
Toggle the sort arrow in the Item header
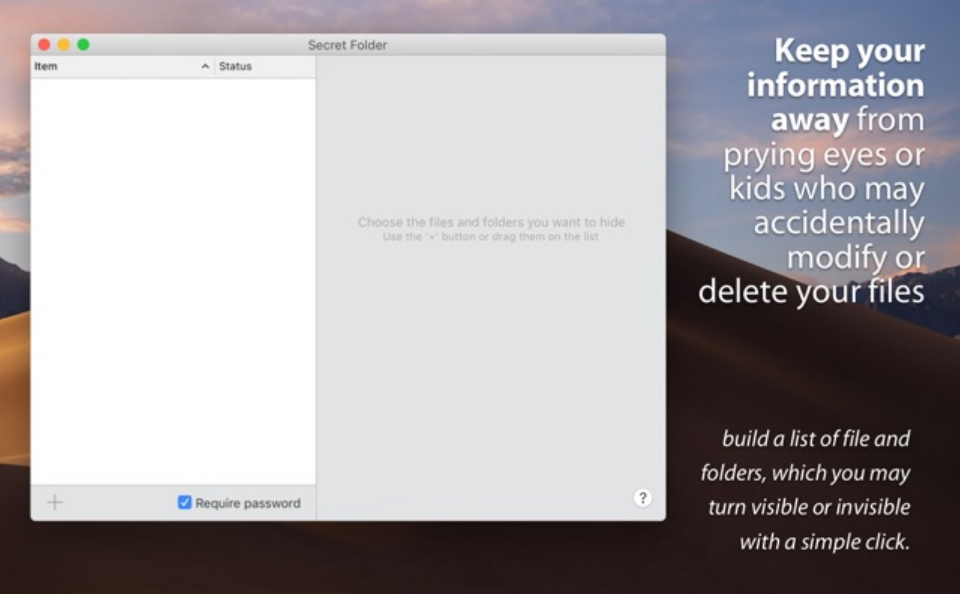click(x=205, y=66)
